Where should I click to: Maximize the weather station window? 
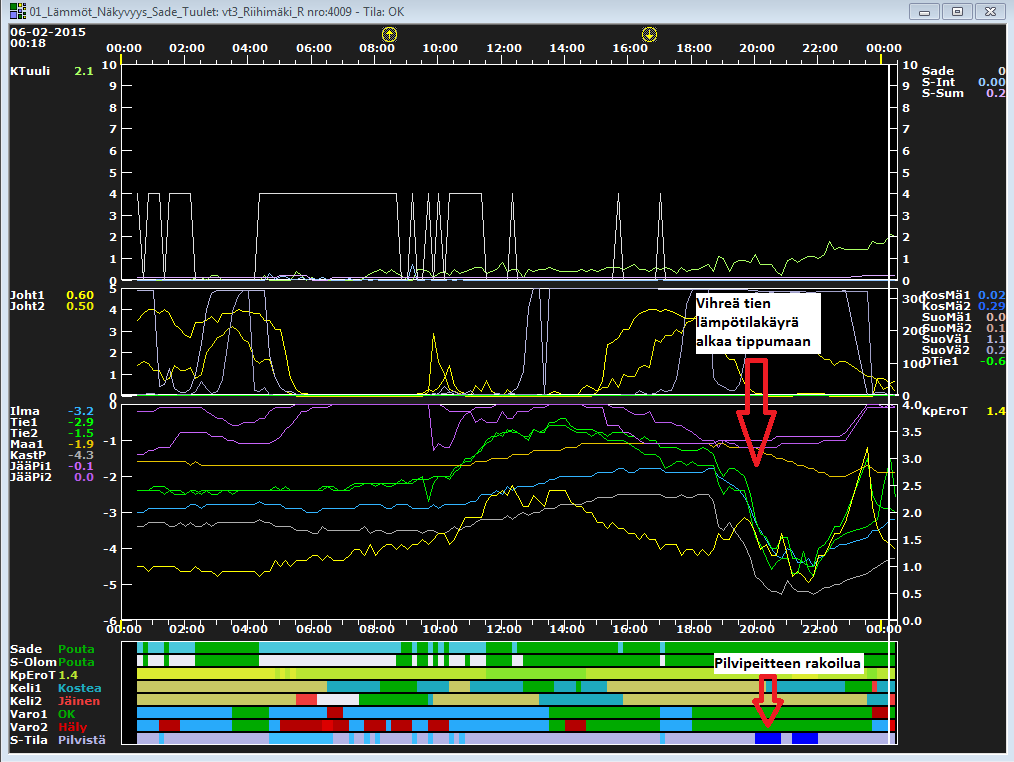[957, 12]
